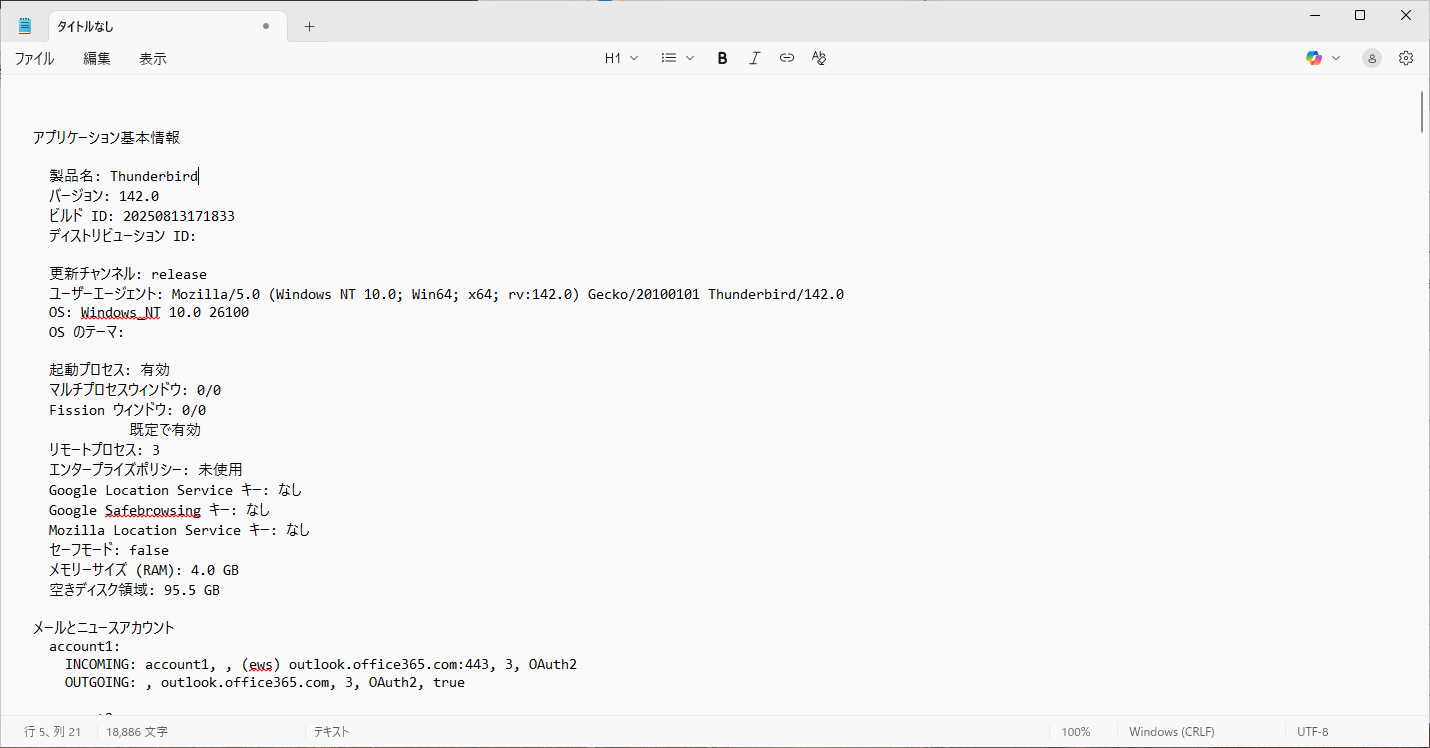
Task: Open the Copilot AI icon
Action: pyautogui.click(x=1314, y=58)
